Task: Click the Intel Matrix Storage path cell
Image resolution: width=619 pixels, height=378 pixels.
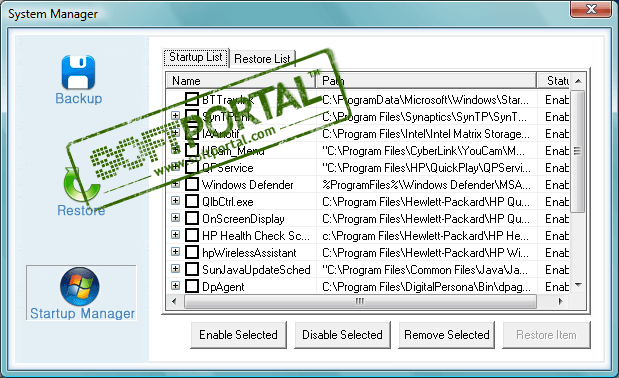Action: pos(426,134)
